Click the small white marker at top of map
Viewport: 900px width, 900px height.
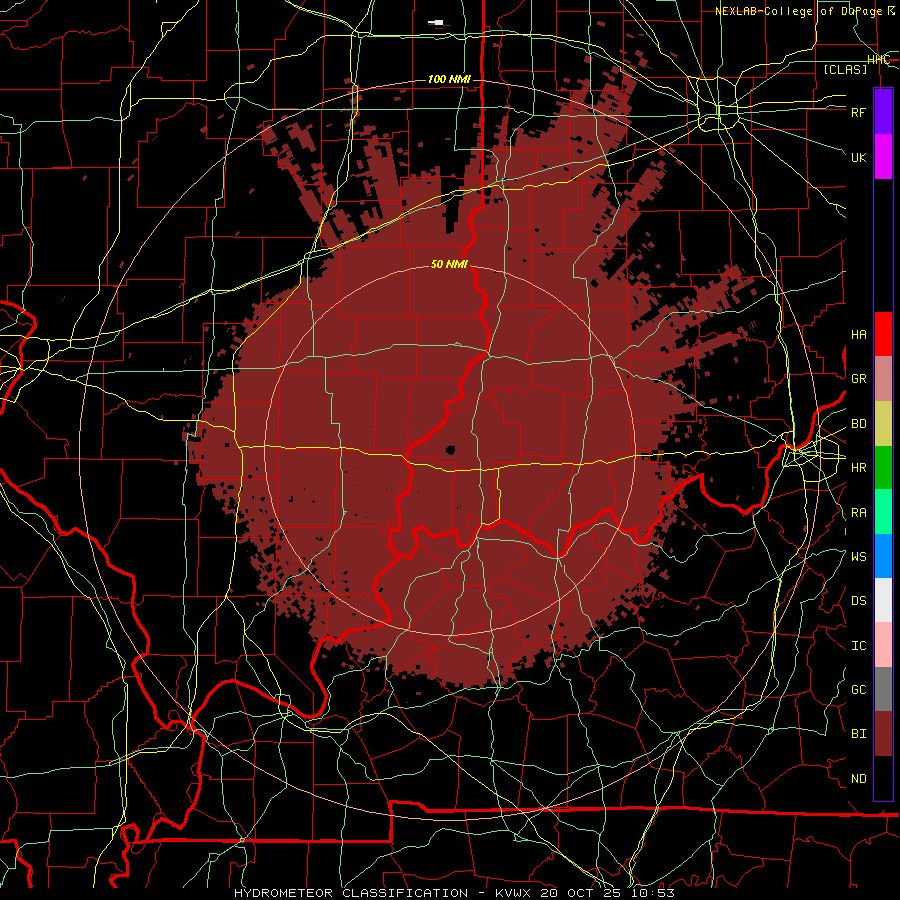click(x=436, y=22)
